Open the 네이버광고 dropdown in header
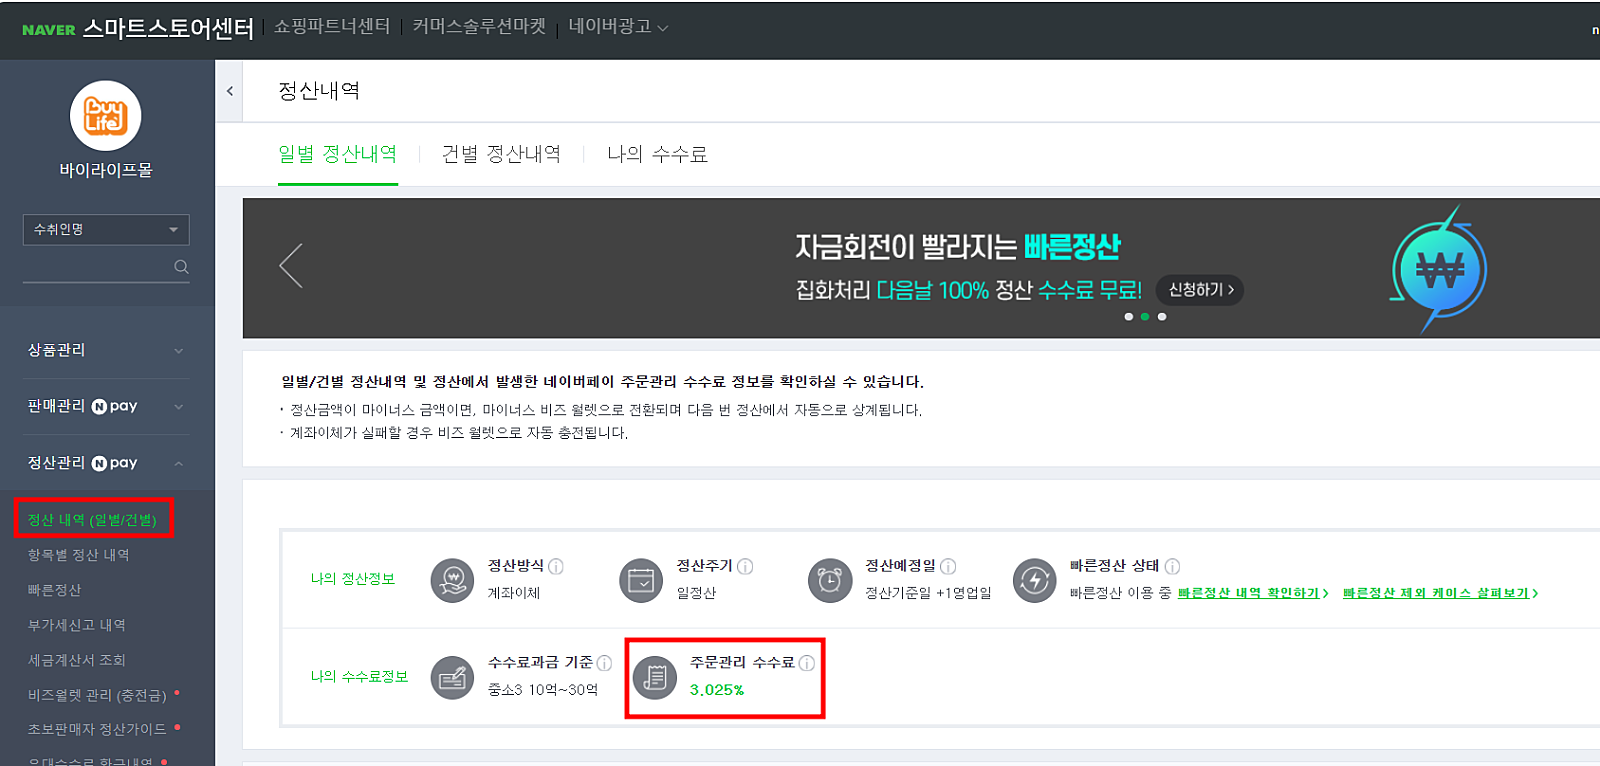The height and width of the screenshot is (766, 1600). point(618,27)
